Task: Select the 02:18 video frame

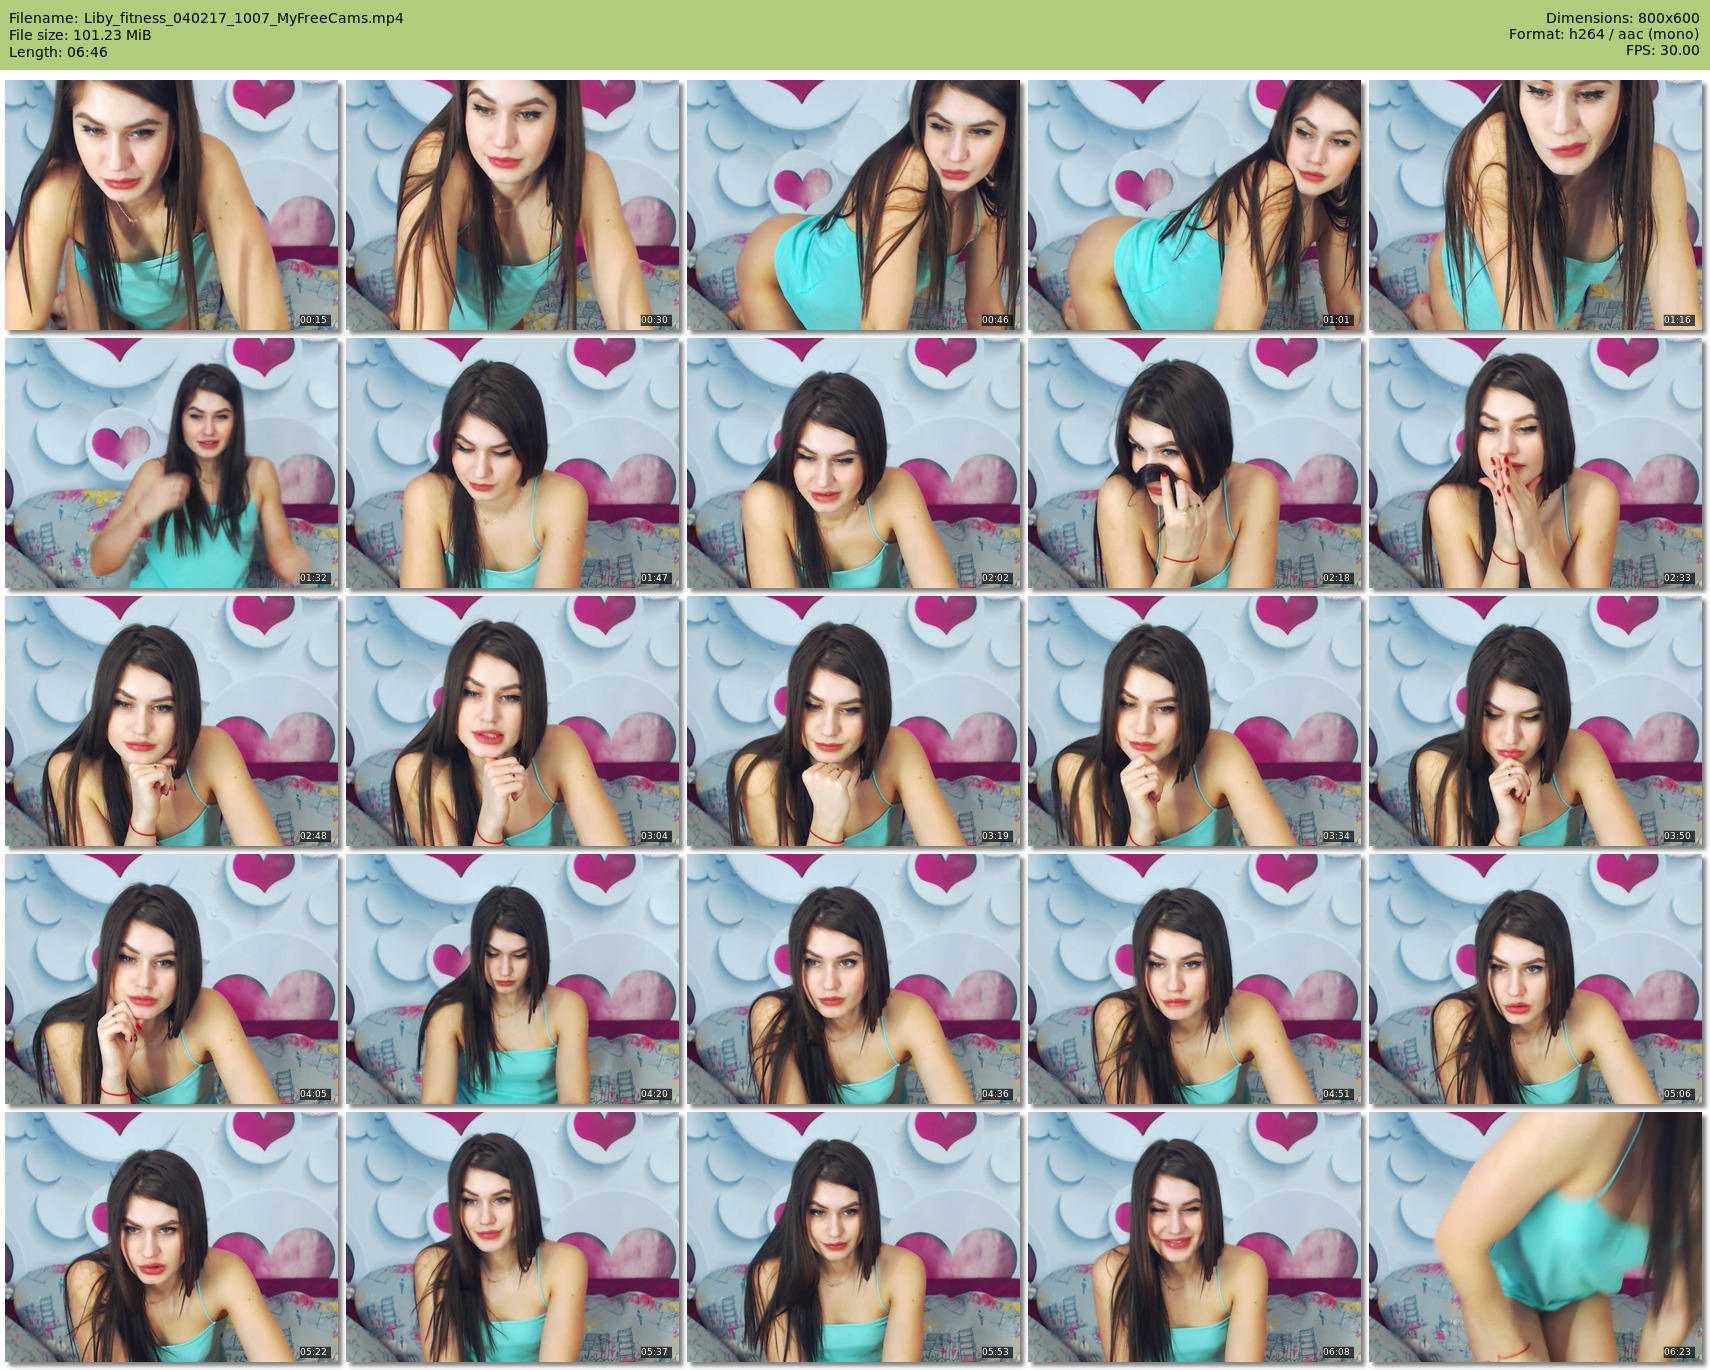Action: (1195, 463)
